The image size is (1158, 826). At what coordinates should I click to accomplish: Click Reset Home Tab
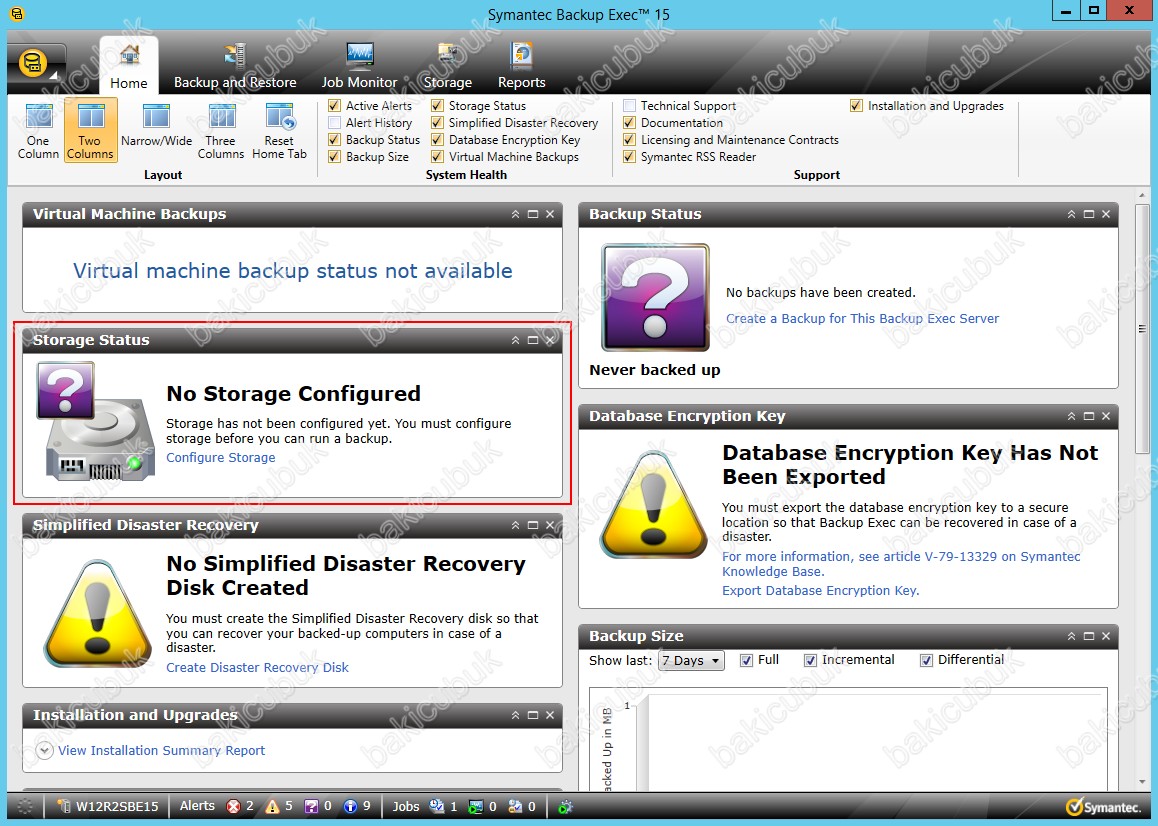click(x=279, y=131)
